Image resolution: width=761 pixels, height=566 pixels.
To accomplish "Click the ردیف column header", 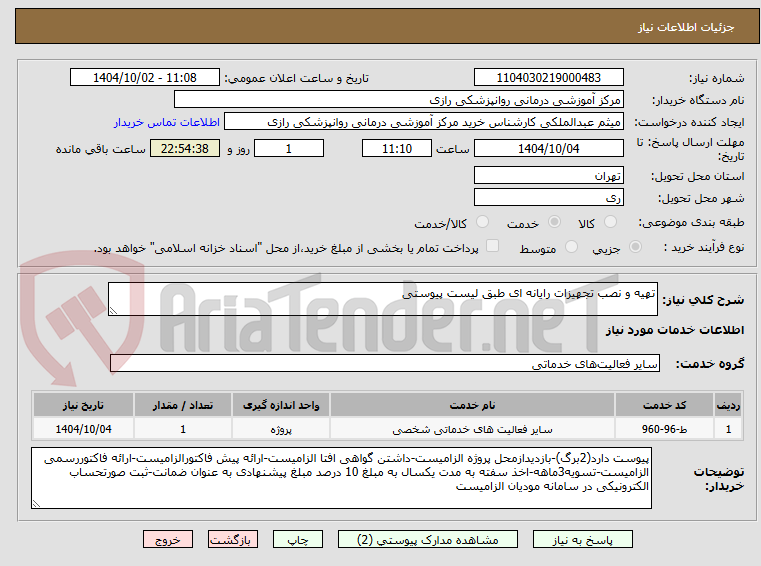I will [728, 405].
